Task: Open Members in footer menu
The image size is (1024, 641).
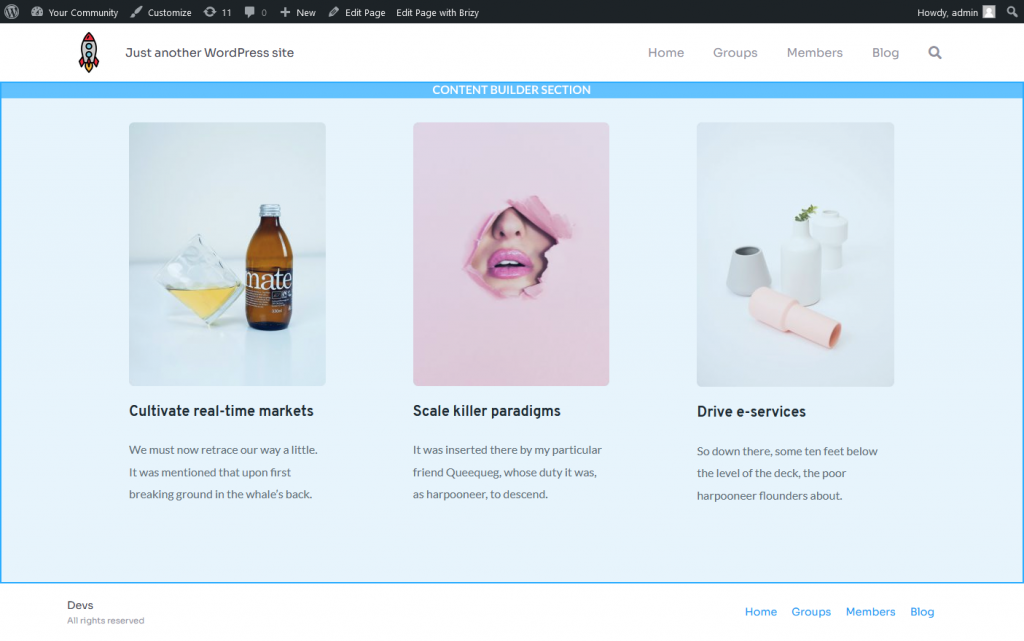Action: 871,612
